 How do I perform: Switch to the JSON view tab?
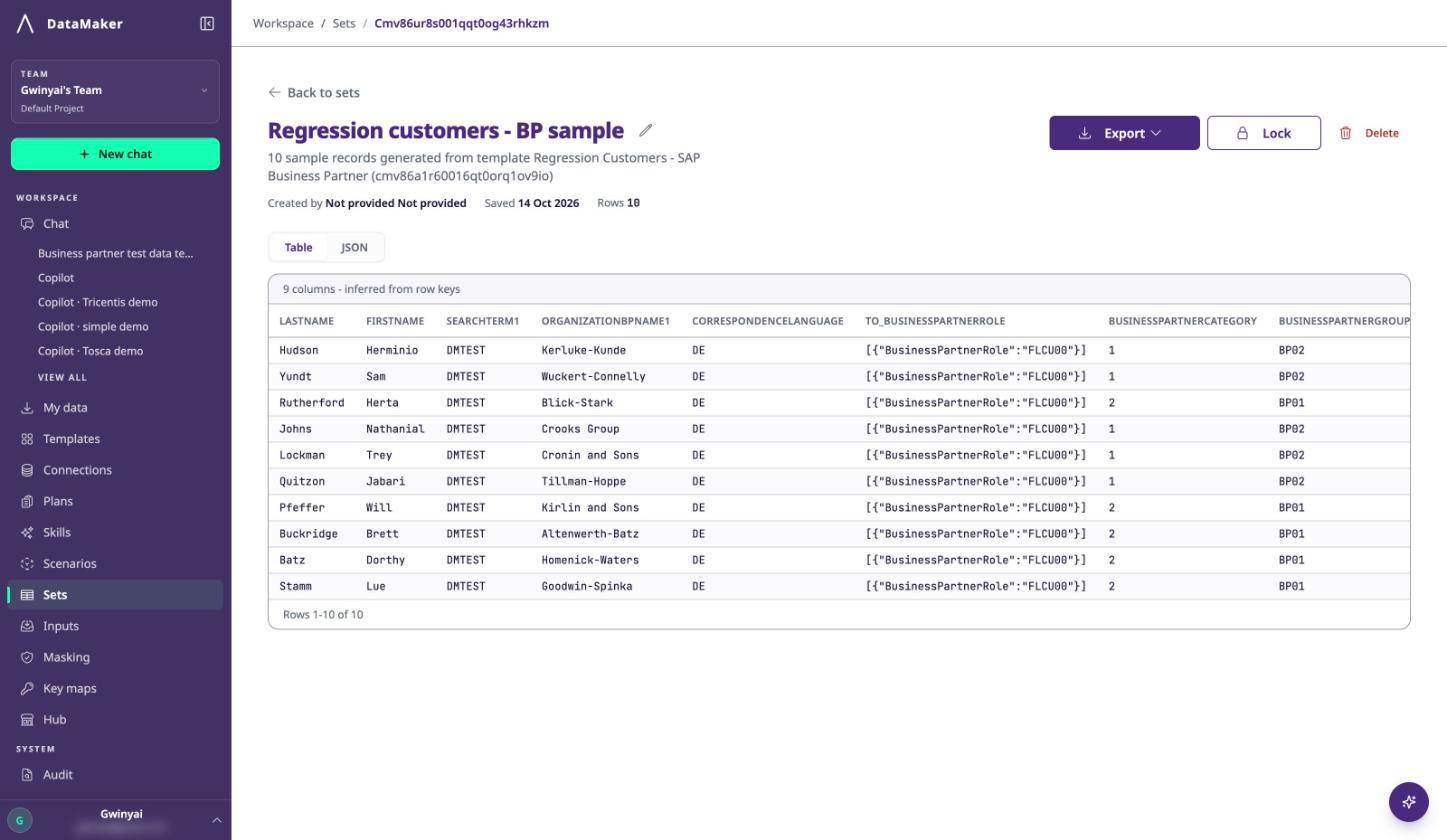(354, 247)
